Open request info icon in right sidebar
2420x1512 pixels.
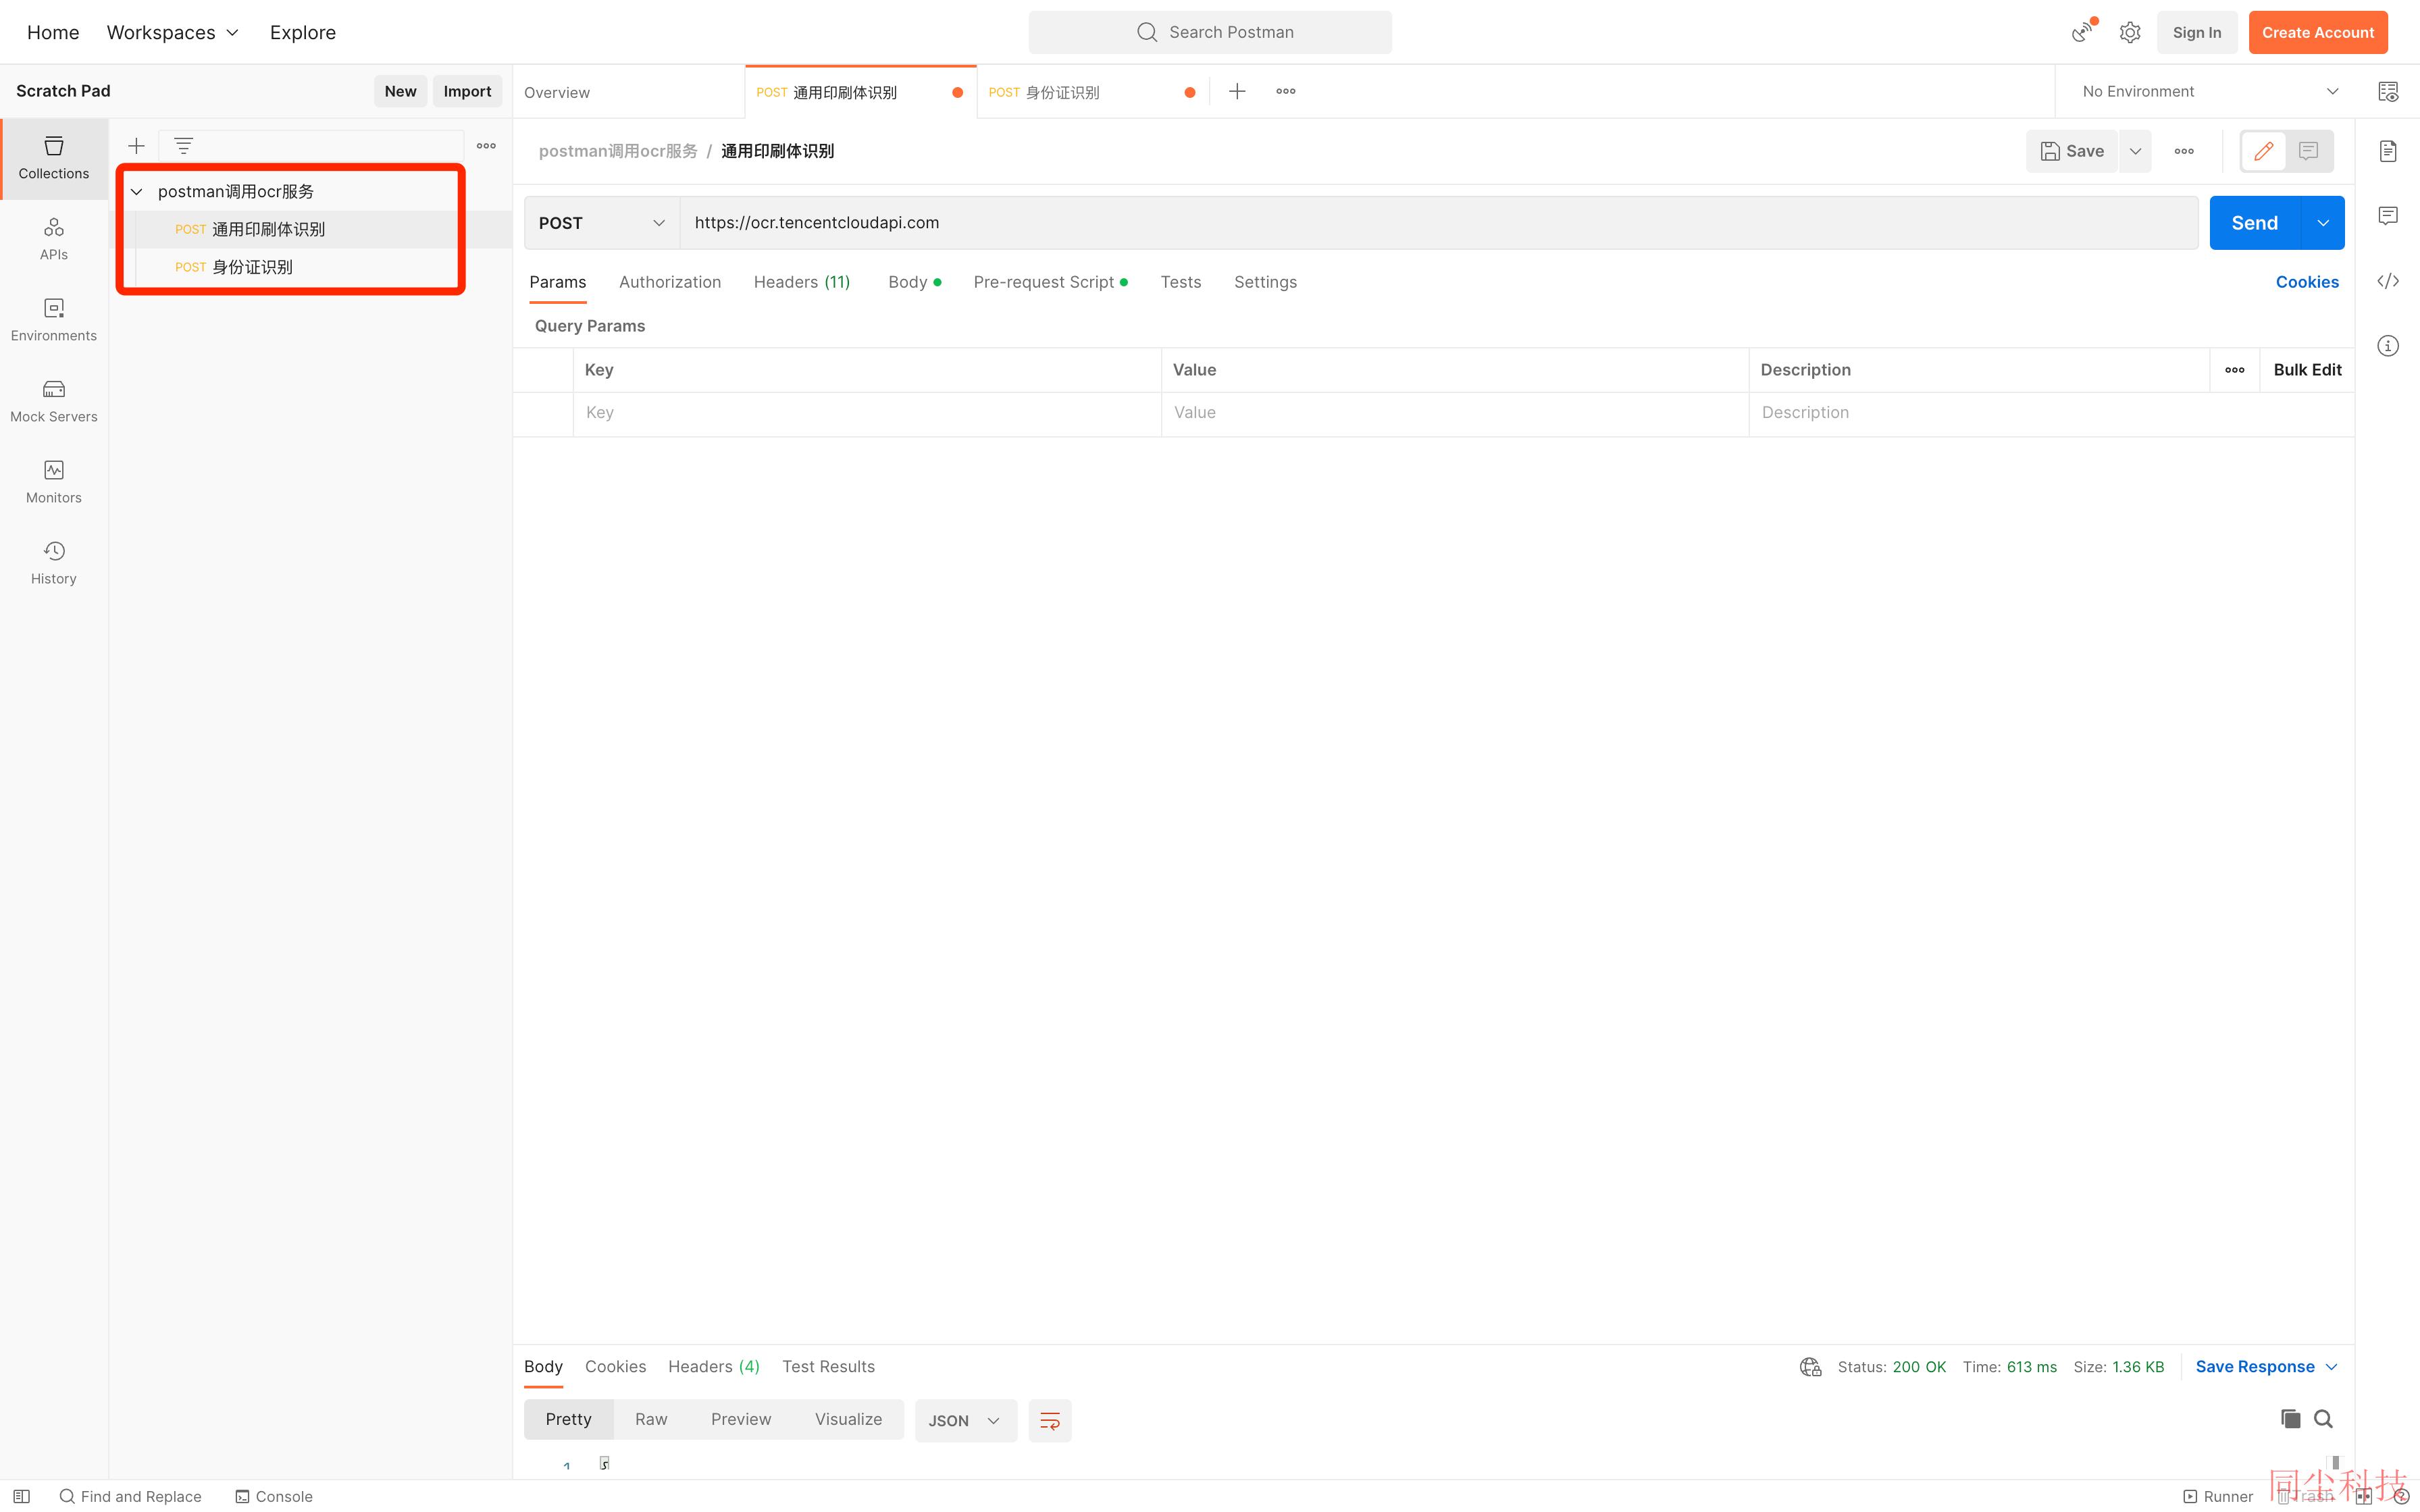point(2388,346)
